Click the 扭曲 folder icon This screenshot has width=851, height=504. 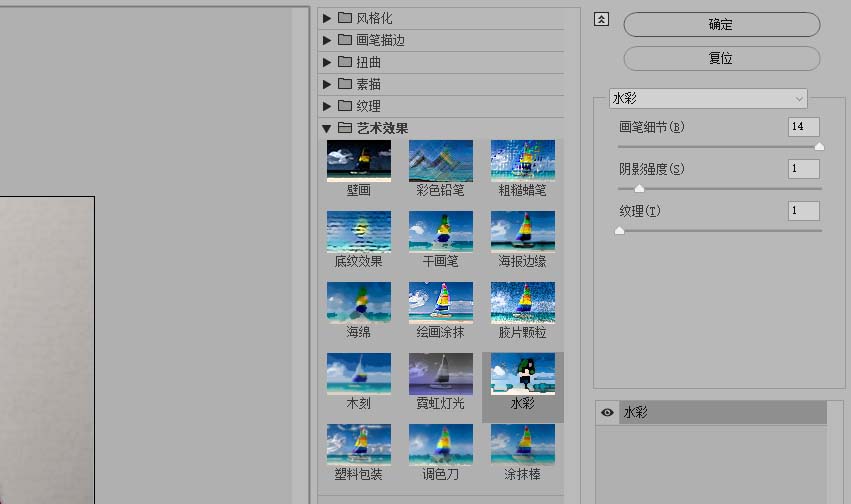pyautogui.click(x=345, y=62)
